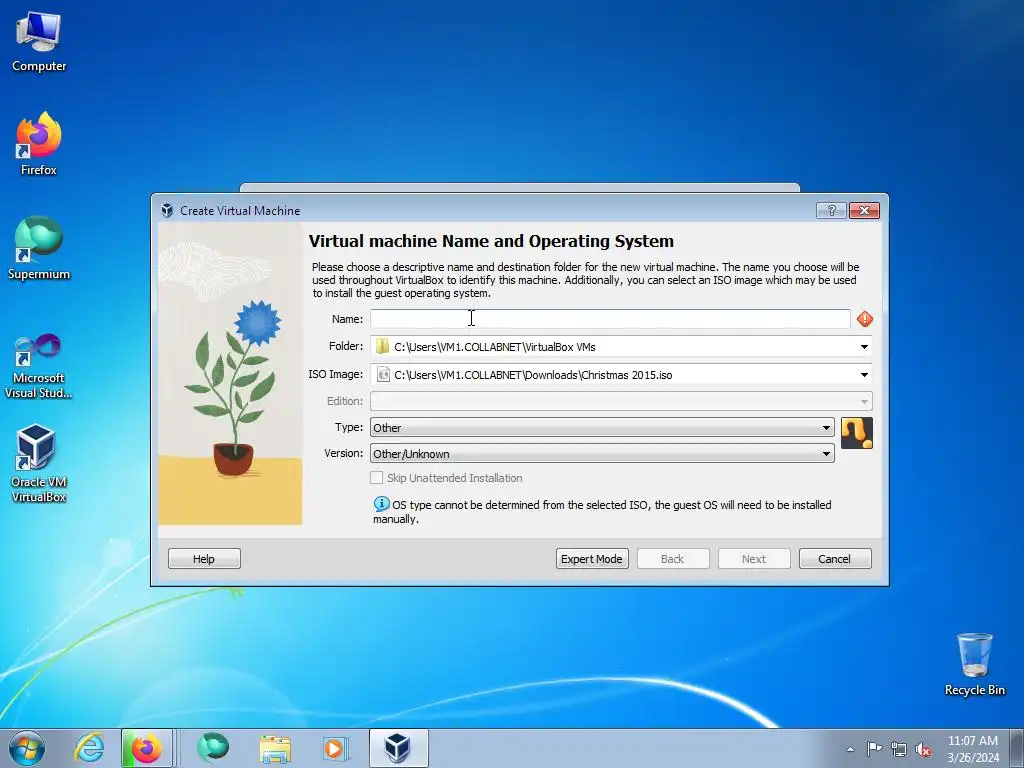Image resolution: width=1024 pixels, height=768 pixels.
Task: Open Windows Explorer from the taskbar
Action: [275, 748]
